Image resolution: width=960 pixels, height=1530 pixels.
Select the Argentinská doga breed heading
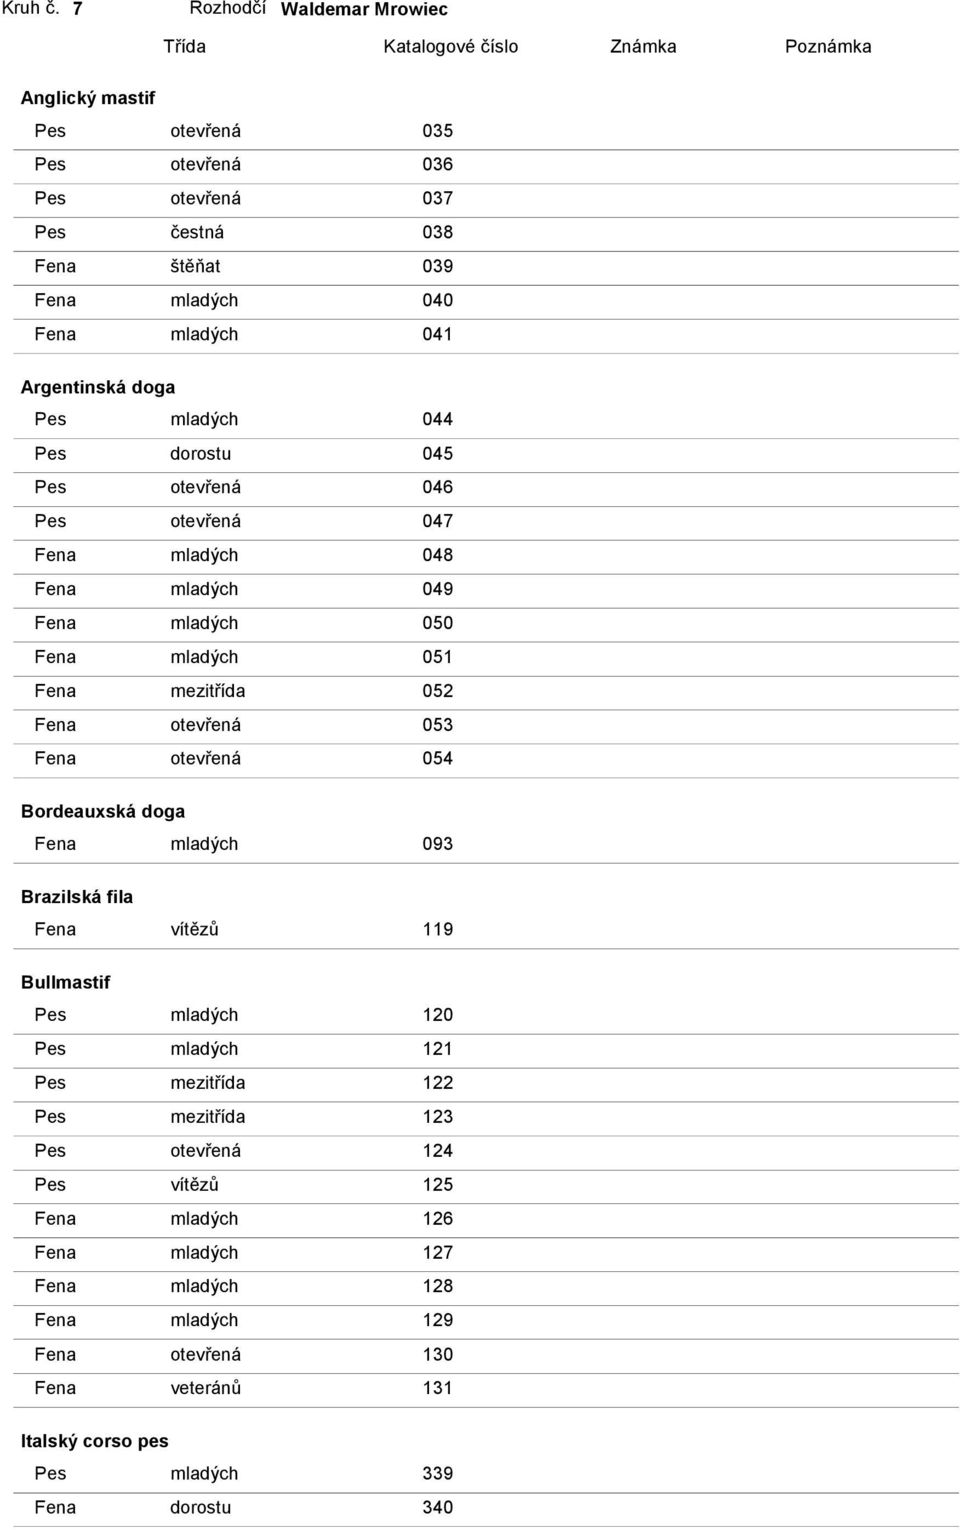98,387
